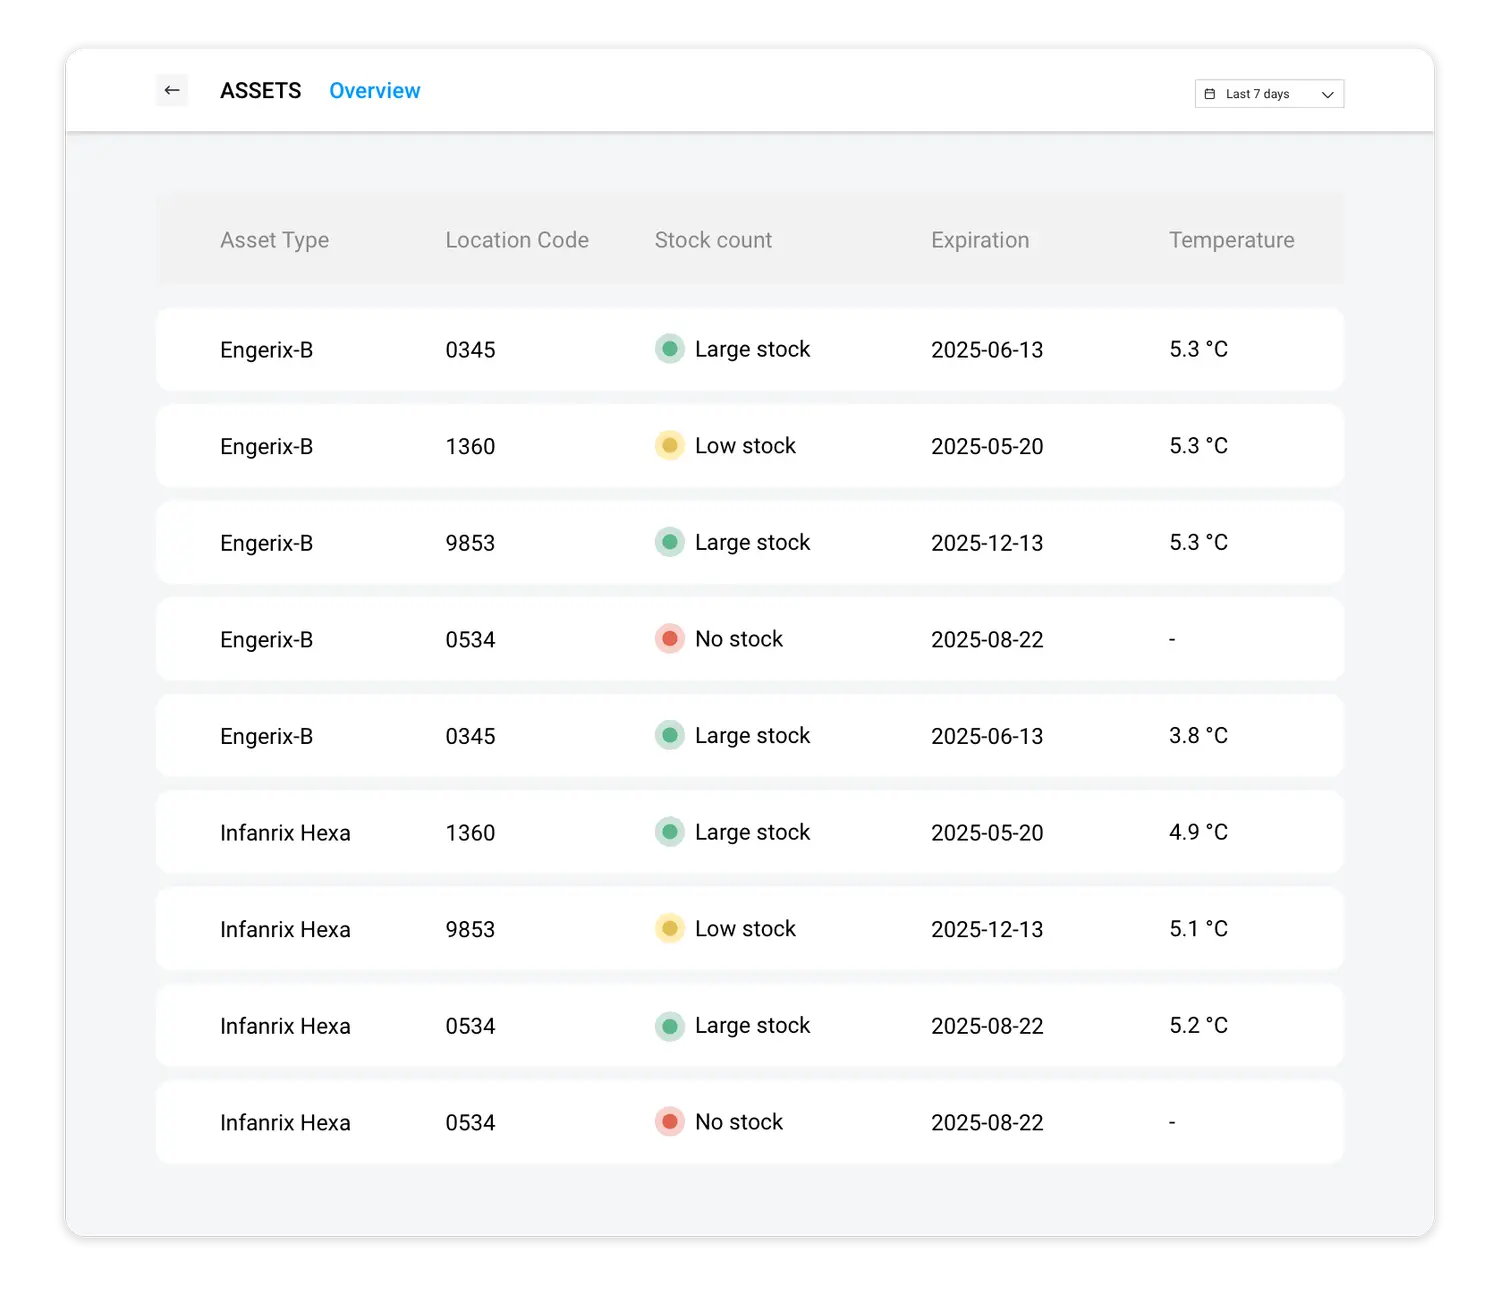Select the Engerix-B name in the 3.8 °C row
Screen dimensions: 1500x1292
[x=266, y=736]
